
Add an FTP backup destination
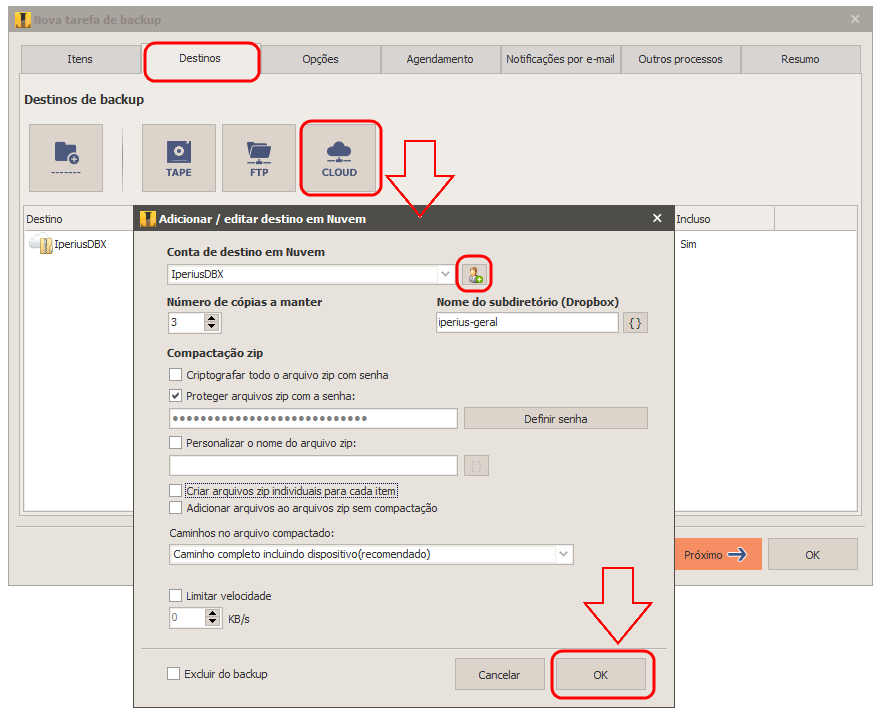click(x=259, y=158)
